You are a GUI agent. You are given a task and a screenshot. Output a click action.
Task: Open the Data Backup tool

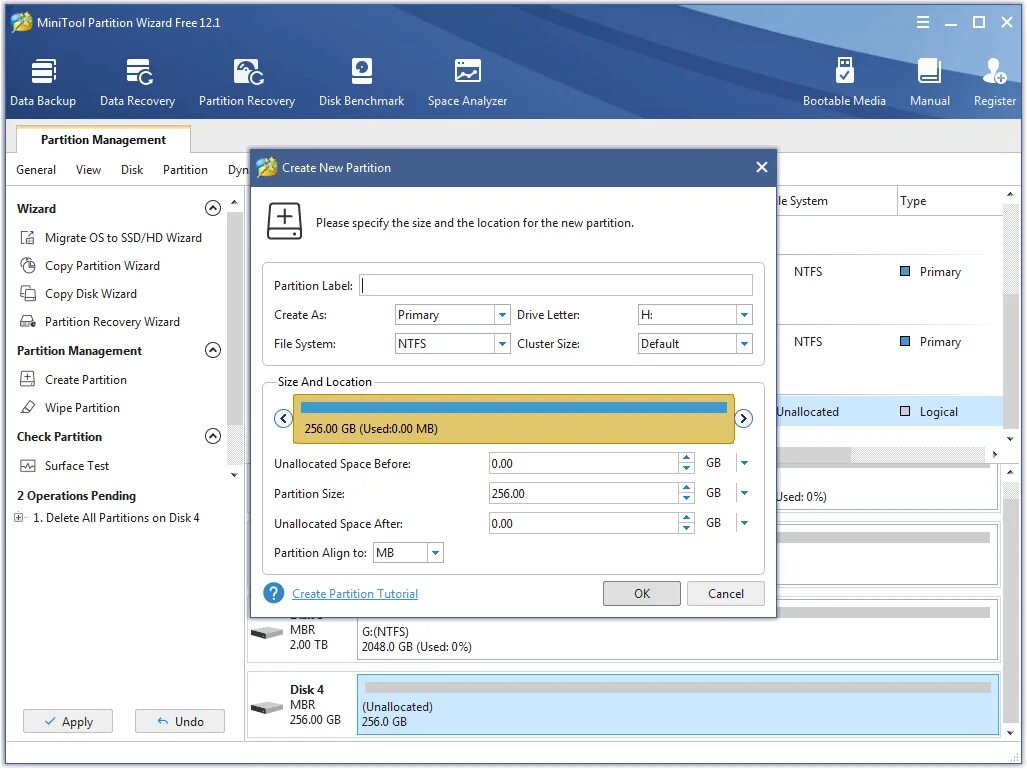click(43, 83)
